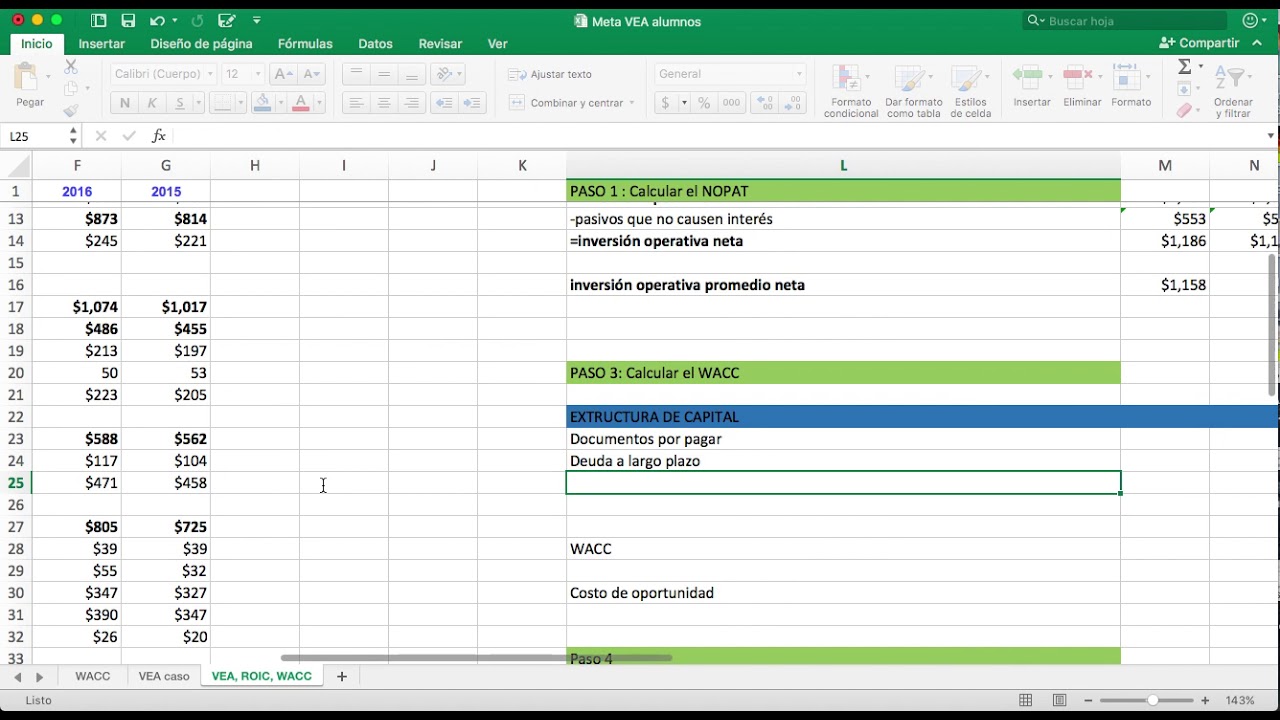1280x720 pixels.
Task: Switch to the WACC sheet tab
Action: point(93,677)
